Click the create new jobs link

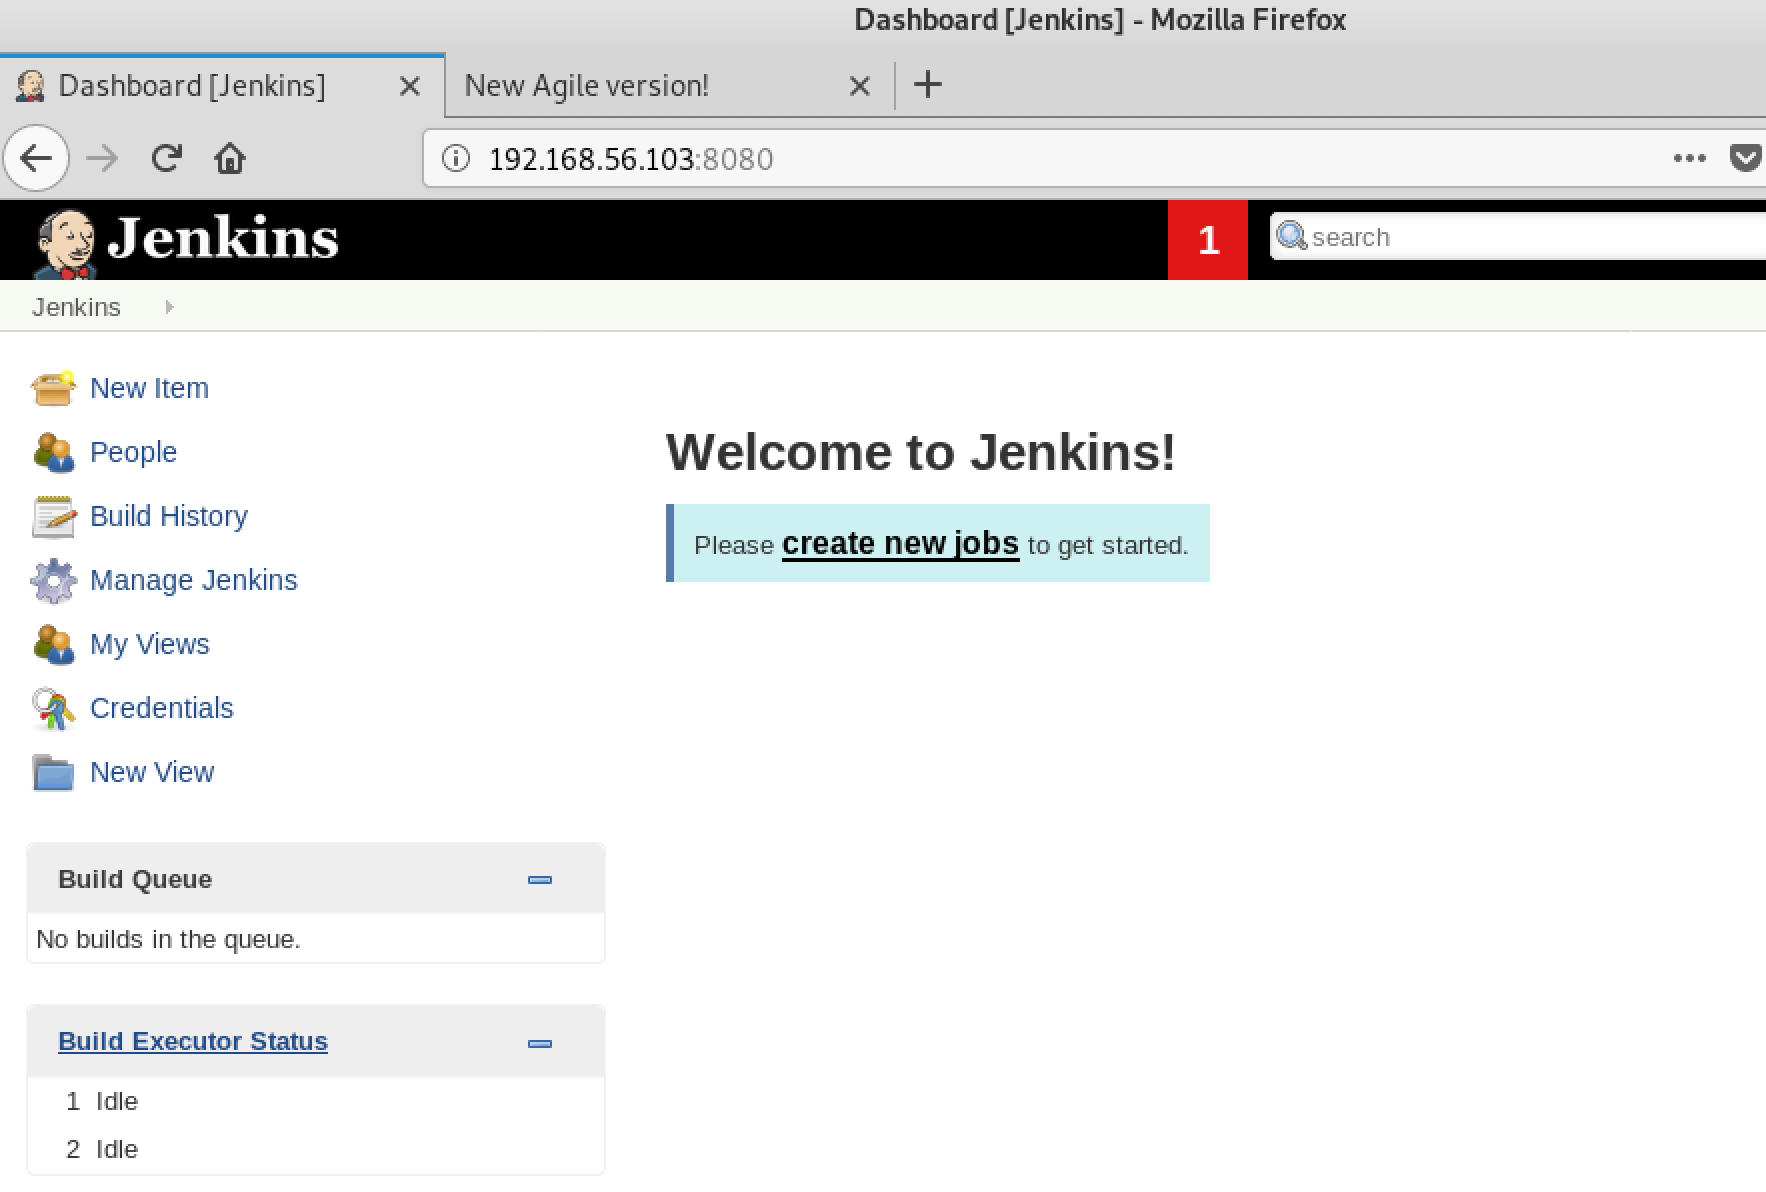(900, 543)
